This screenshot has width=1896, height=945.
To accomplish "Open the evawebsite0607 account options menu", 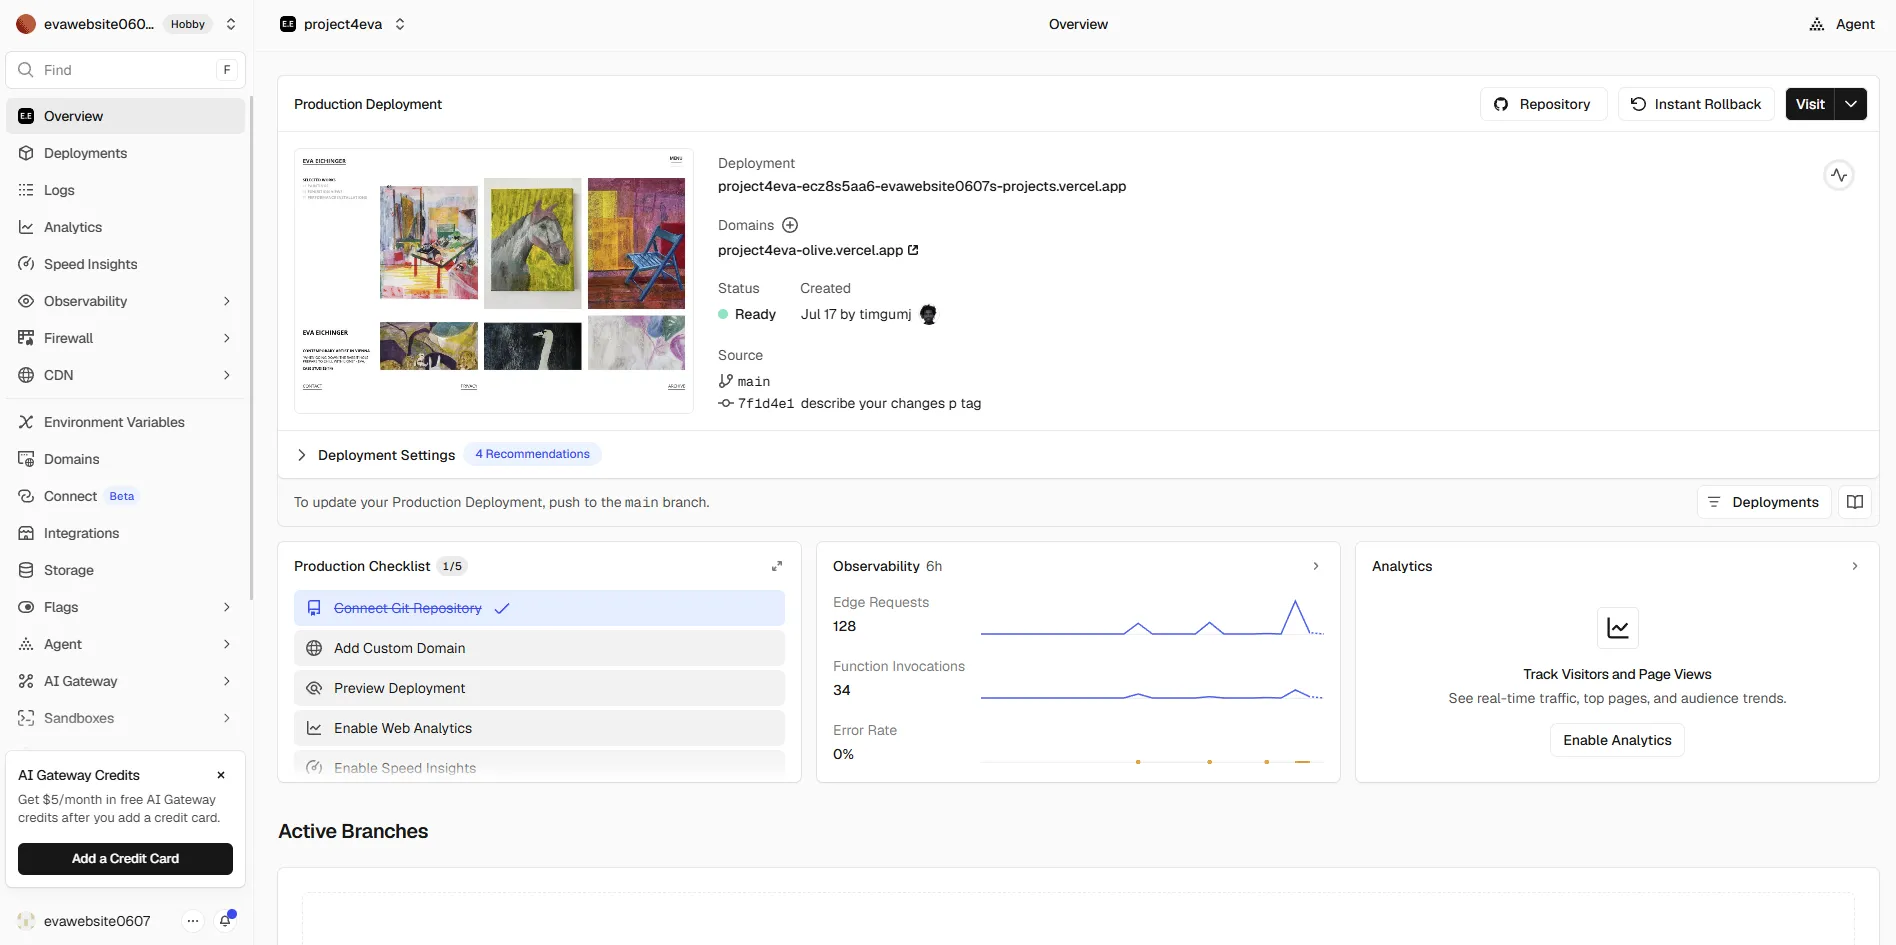I will pos(193,921).
